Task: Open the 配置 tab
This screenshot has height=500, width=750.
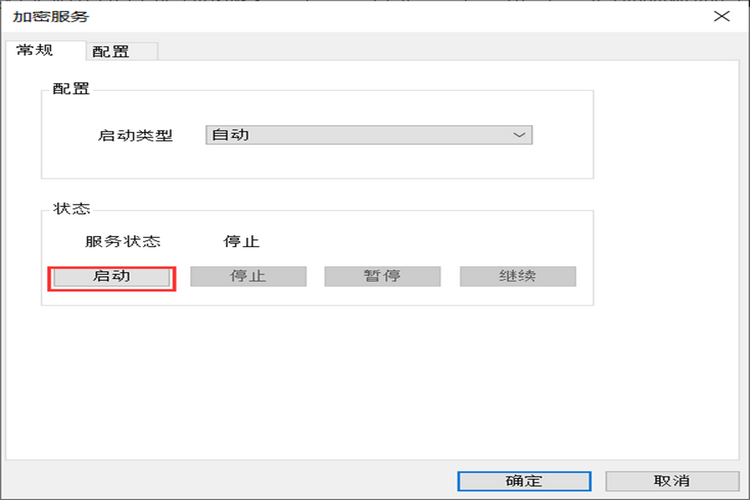Action: coord(110,51)
